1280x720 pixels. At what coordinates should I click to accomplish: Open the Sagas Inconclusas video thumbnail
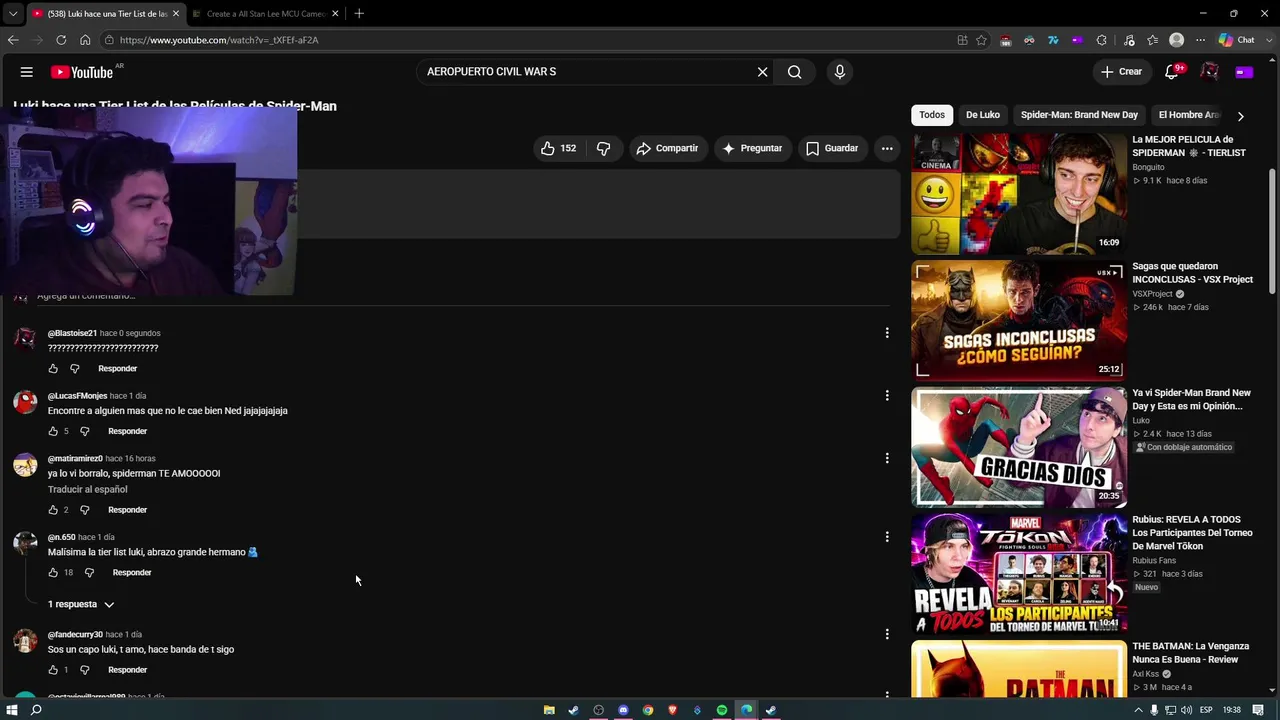pyautogui.click(x=1018, y=320)
